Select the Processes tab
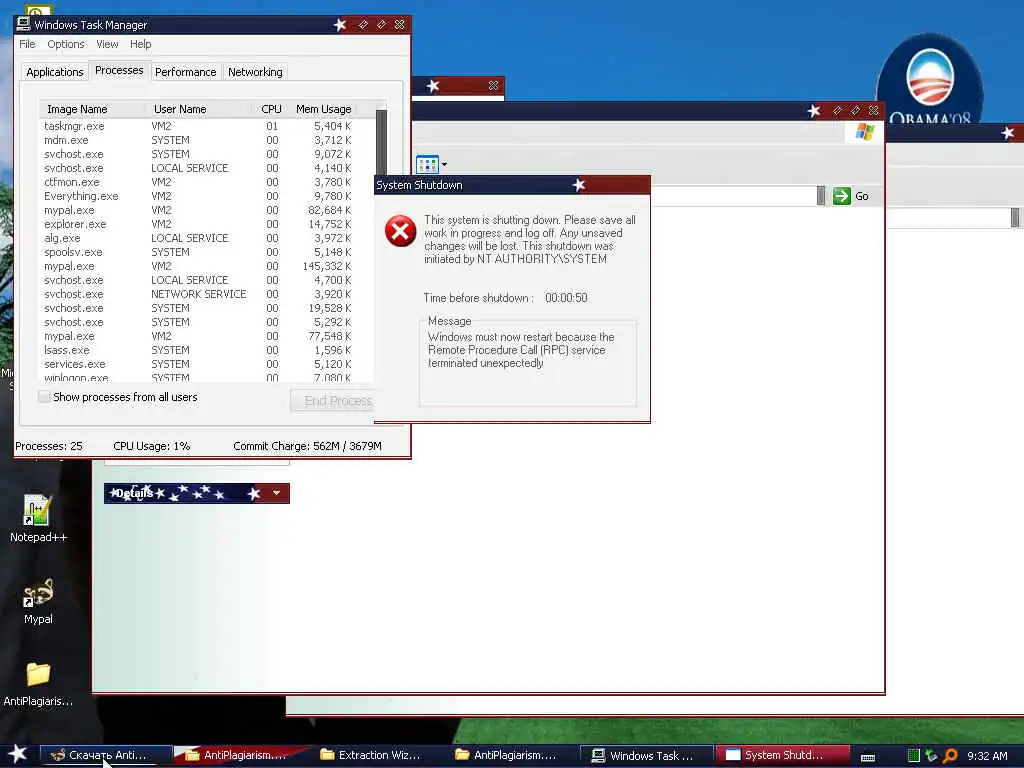Image resolution: width=1024 pixels, height=768 pixels. click(x=119, y=70)
